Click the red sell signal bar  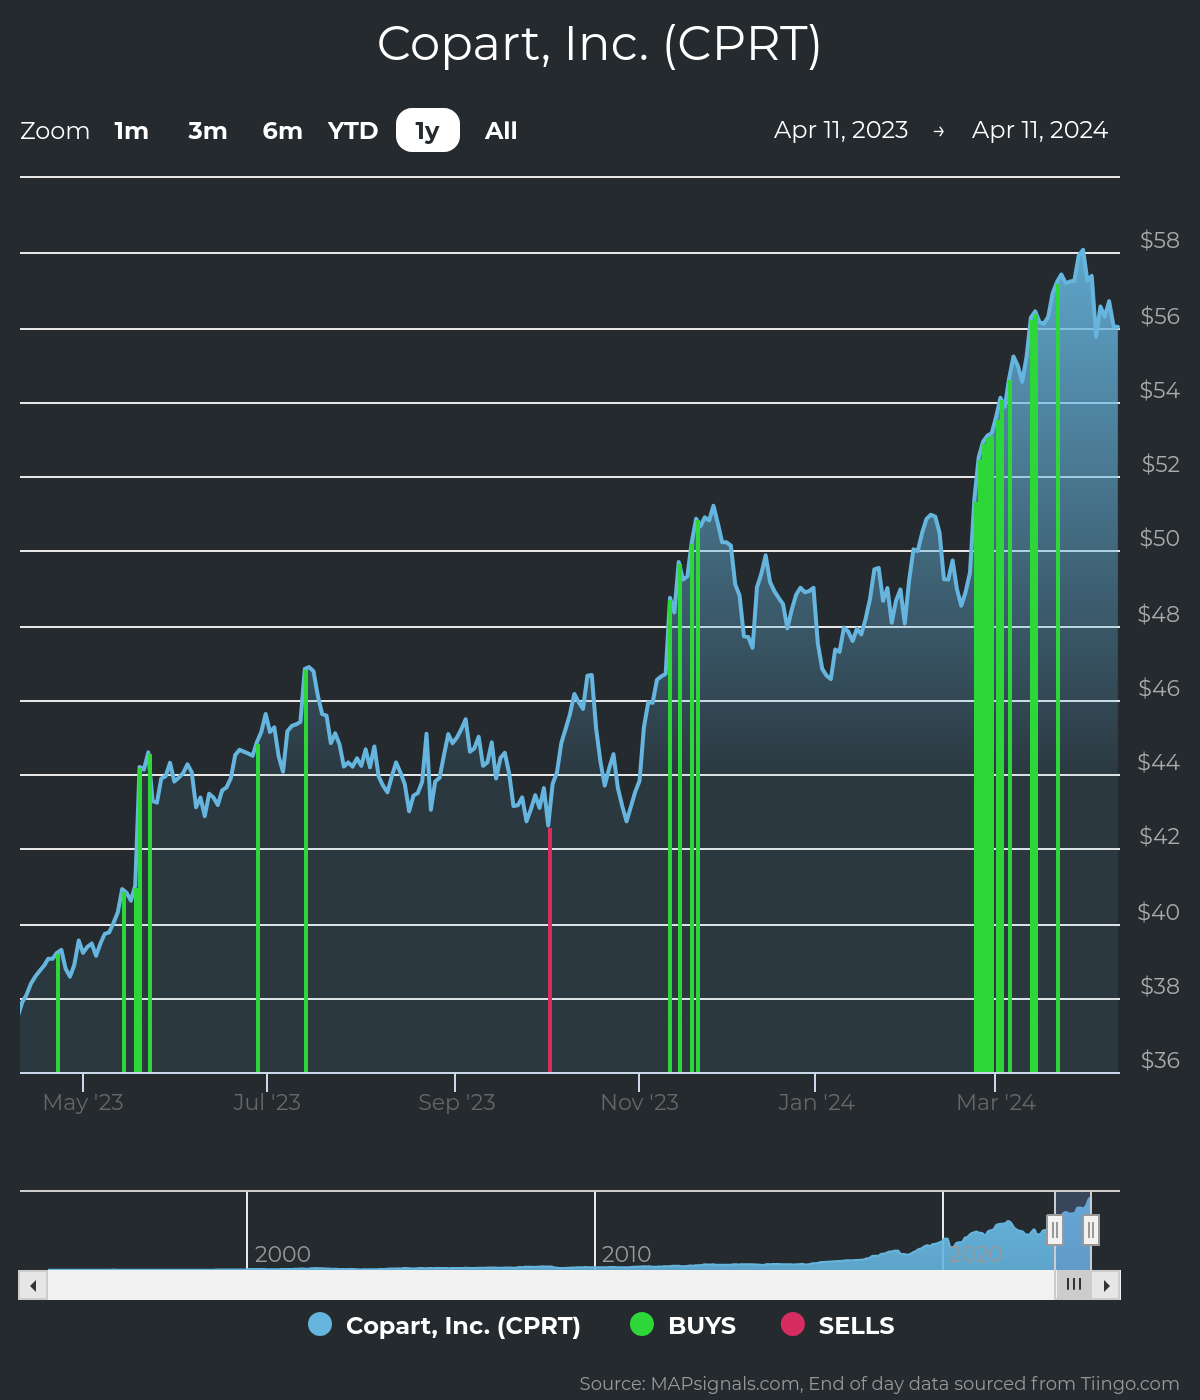[549, 950]
